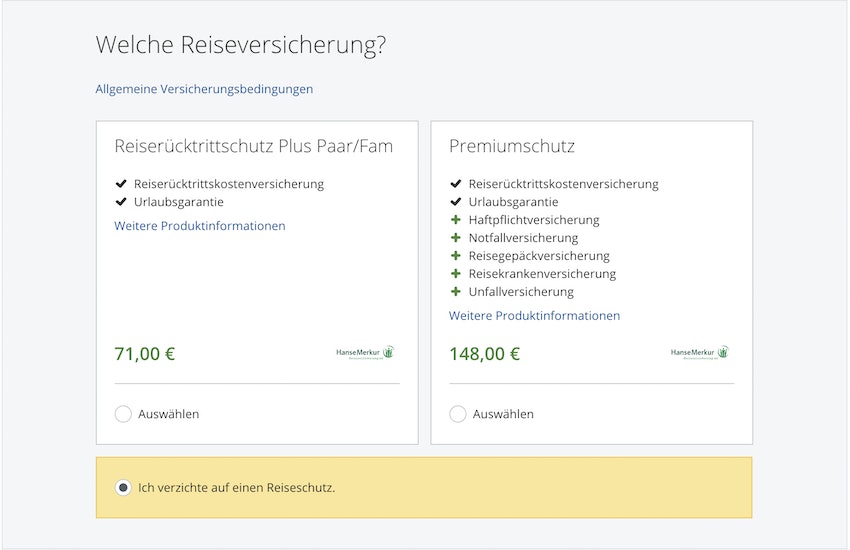Choose 'Ich verzichte auf einen Reiseschutz' option
Image resolution: width=850 pixels, height=550 pixels.
(x=123, y=488)
